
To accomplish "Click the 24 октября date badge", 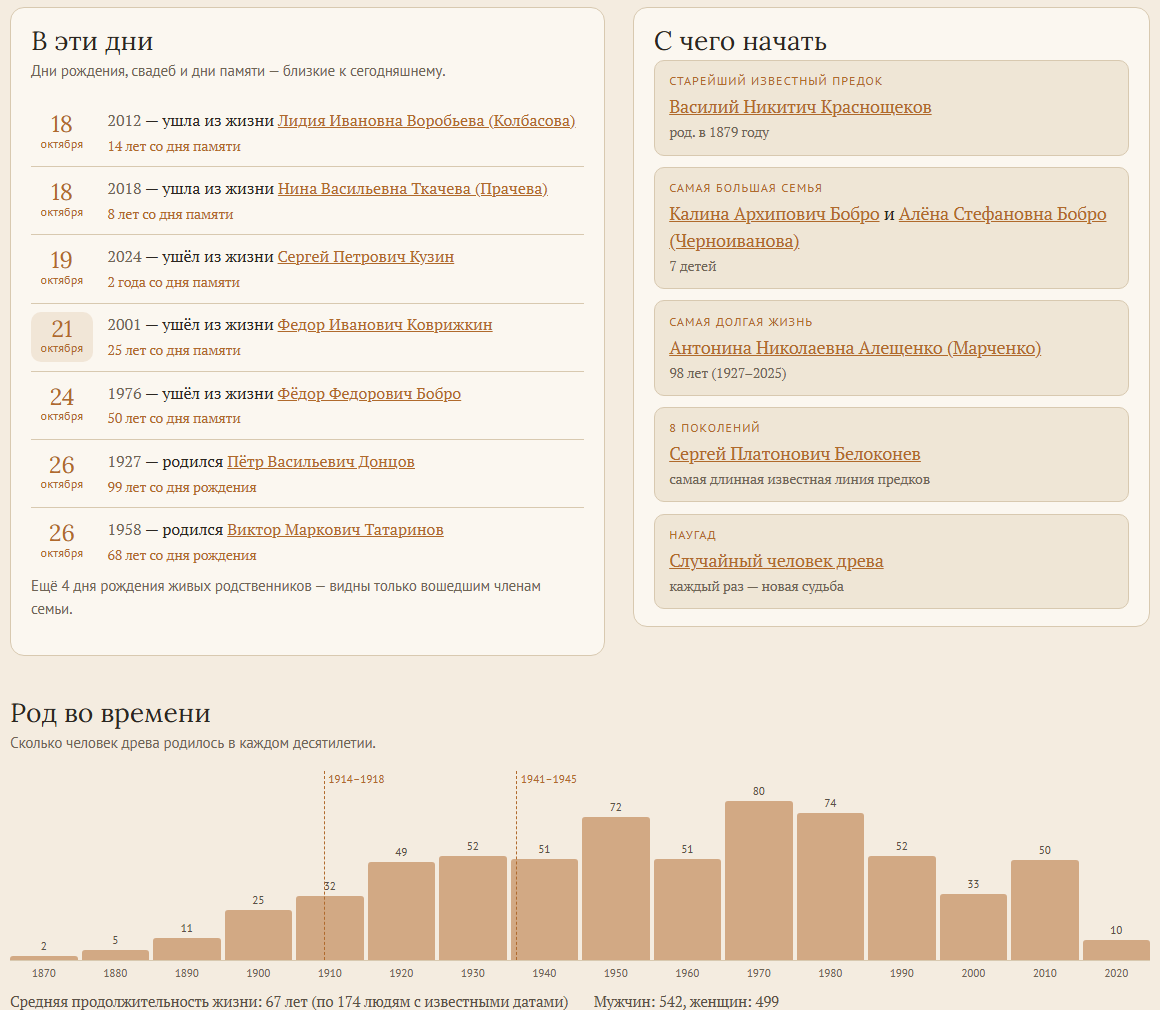I will [61, 405].
